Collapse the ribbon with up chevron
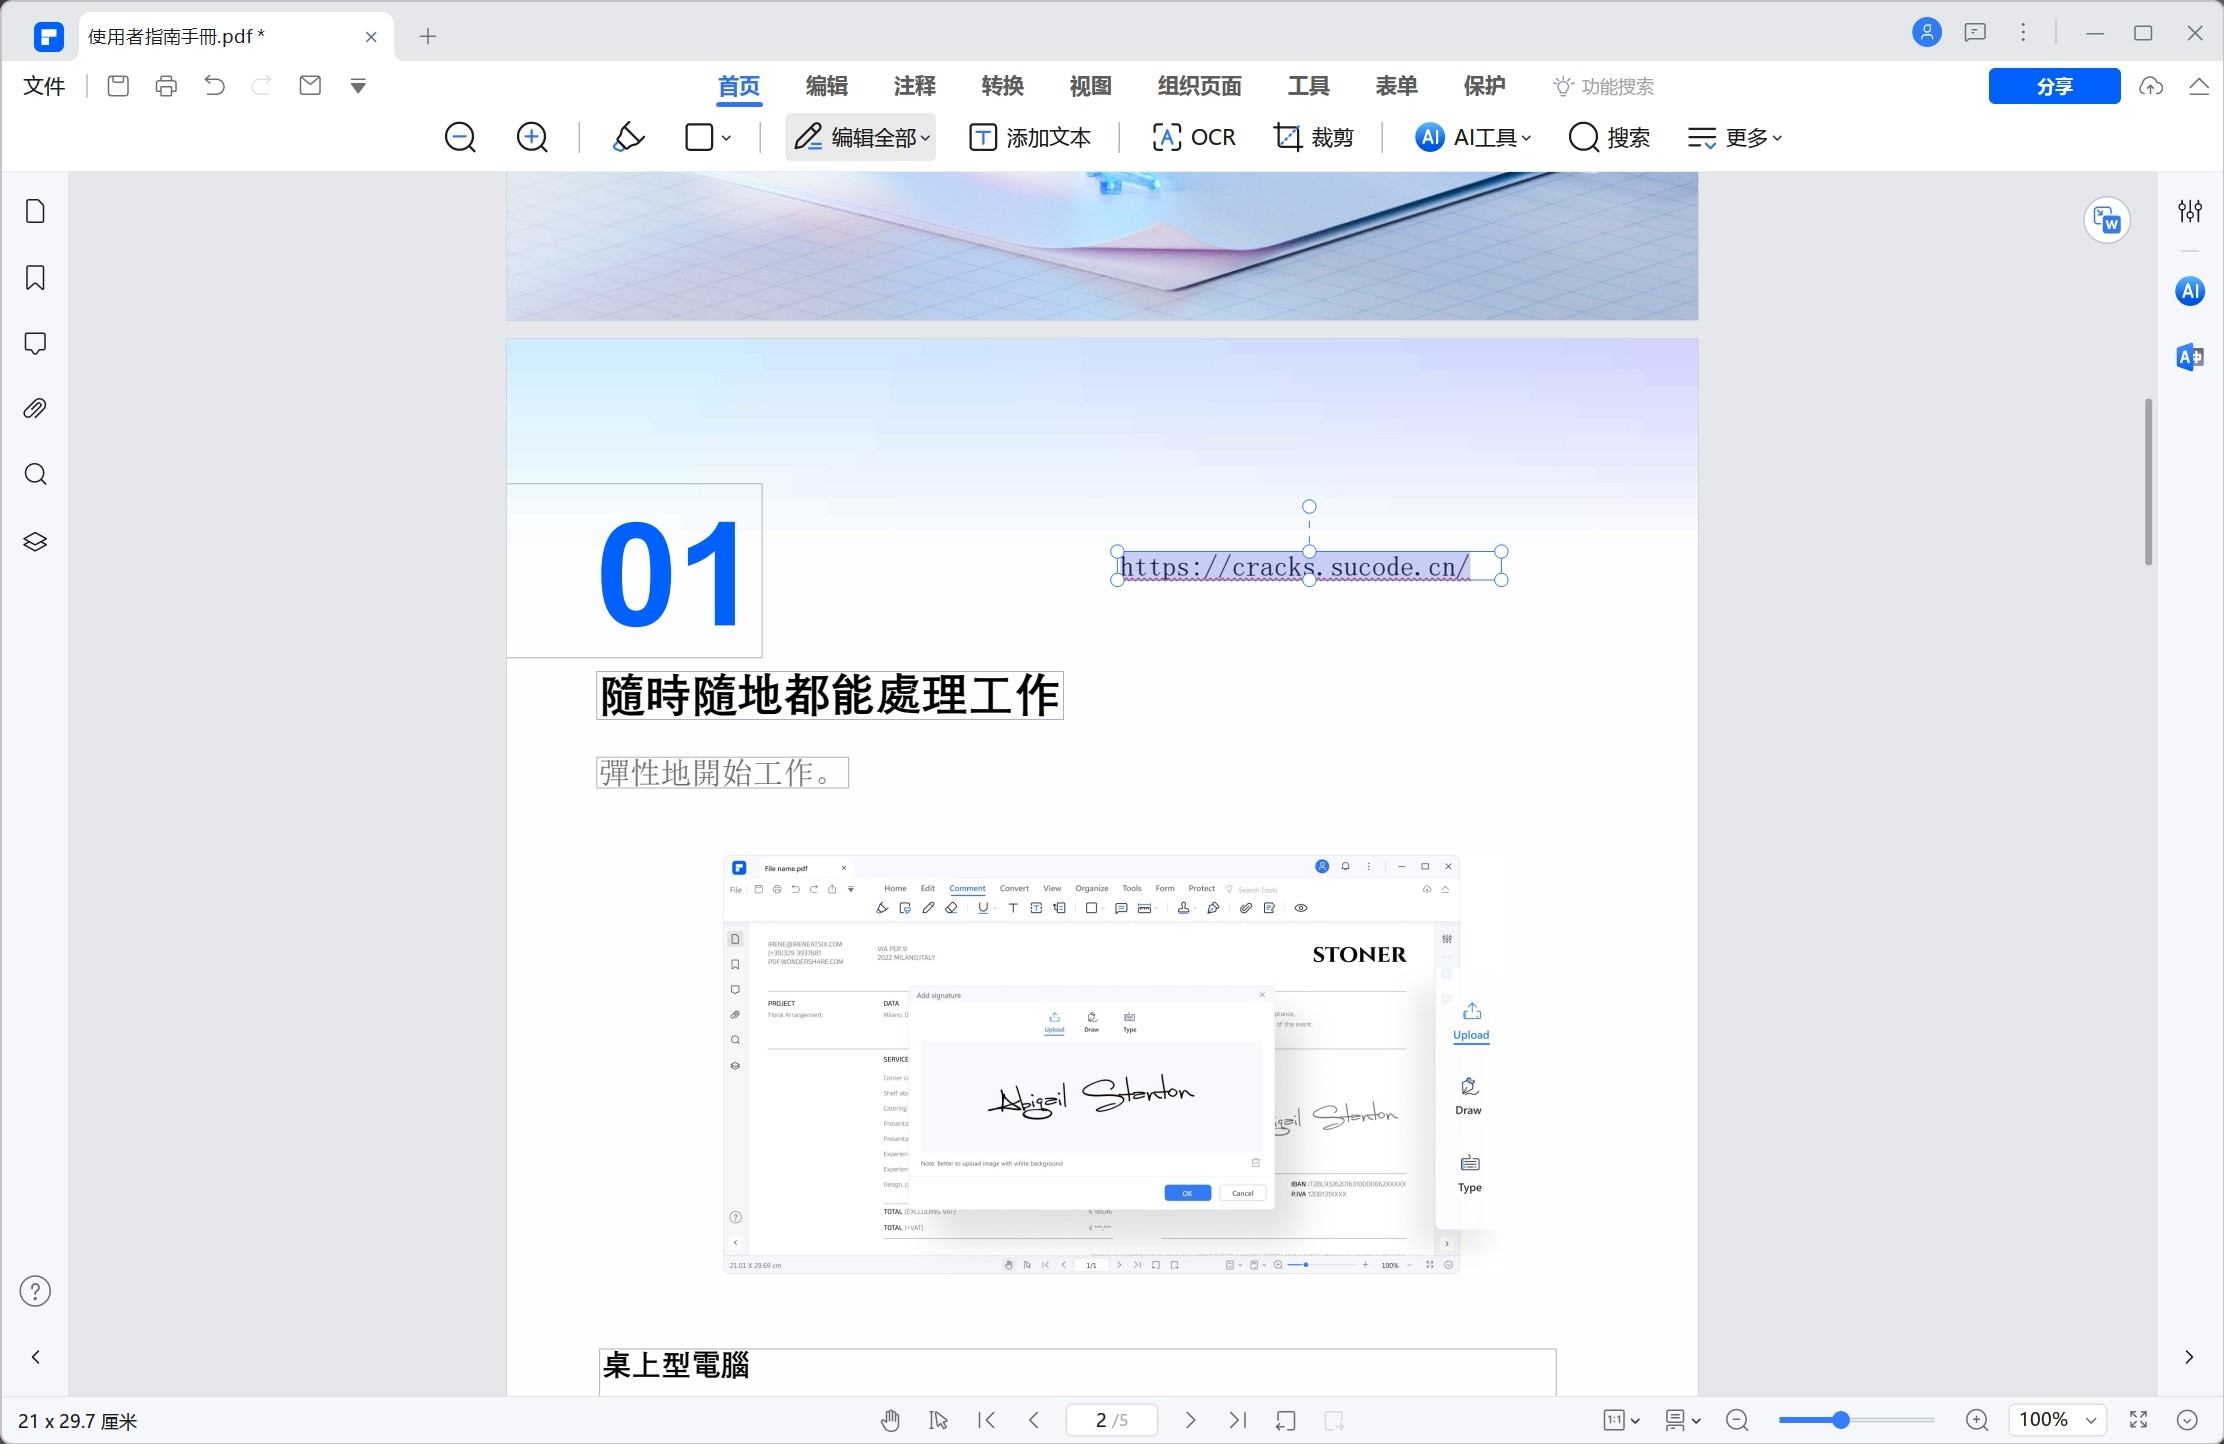The width and height of the screenshot is (2224, 1444). [2198, 86]
